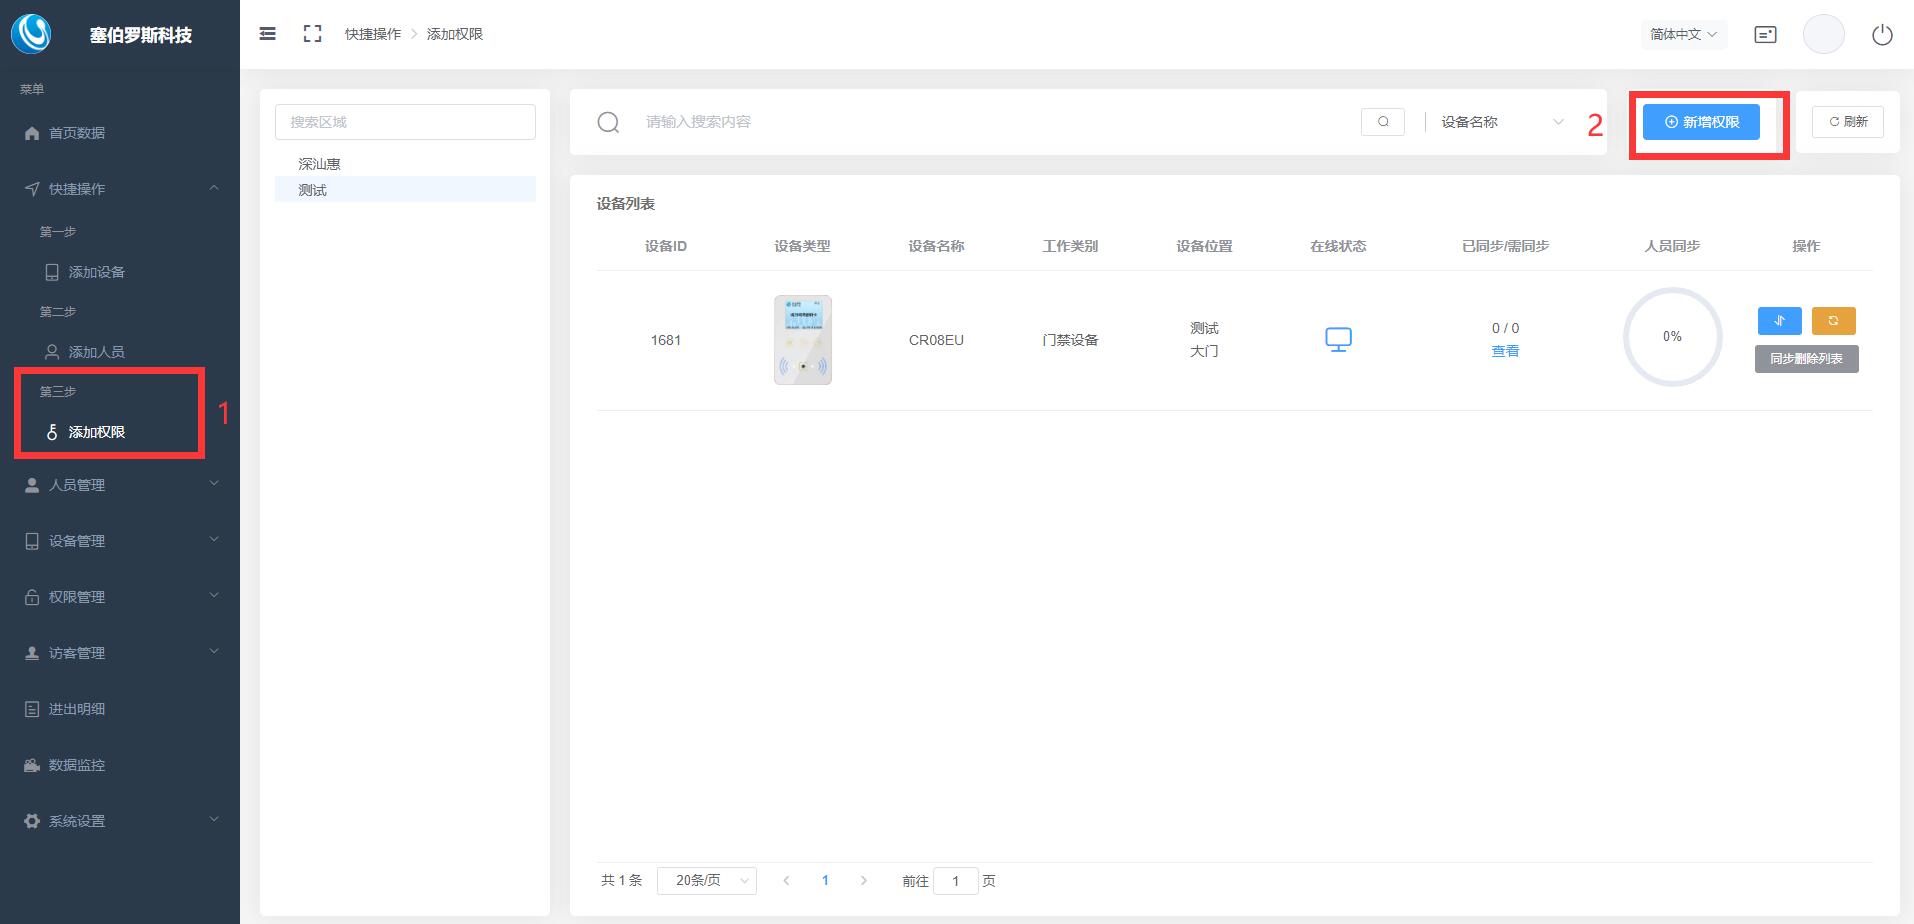Screen dimensions: 1914x924
Task: Open the 简体中文 language dropdown
Action: tap(1683, 35)
